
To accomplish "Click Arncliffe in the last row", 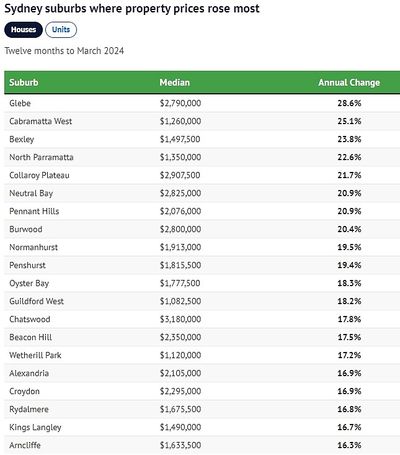I will 25,445.
